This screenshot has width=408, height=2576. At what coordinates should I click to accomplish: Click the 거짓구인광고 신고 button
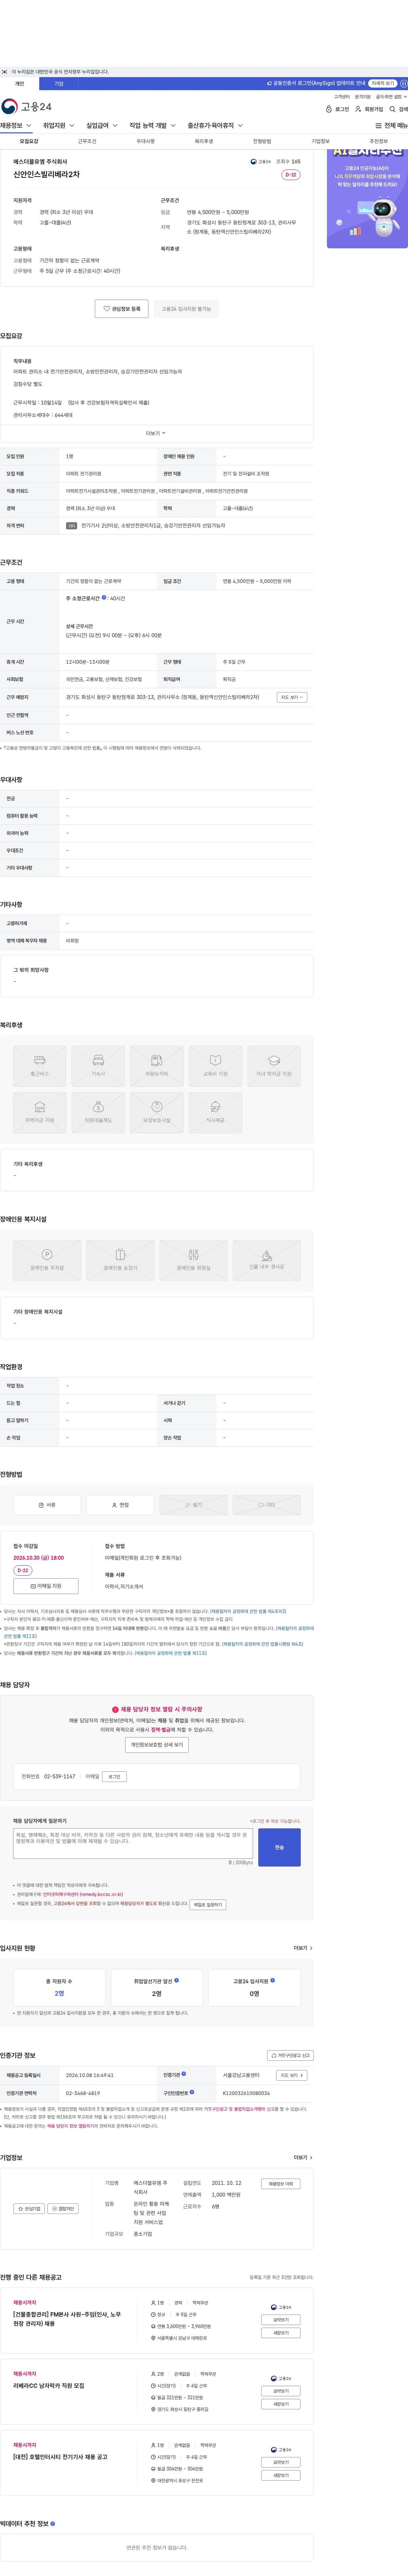pyautogui.click(x=290, y=2055)
